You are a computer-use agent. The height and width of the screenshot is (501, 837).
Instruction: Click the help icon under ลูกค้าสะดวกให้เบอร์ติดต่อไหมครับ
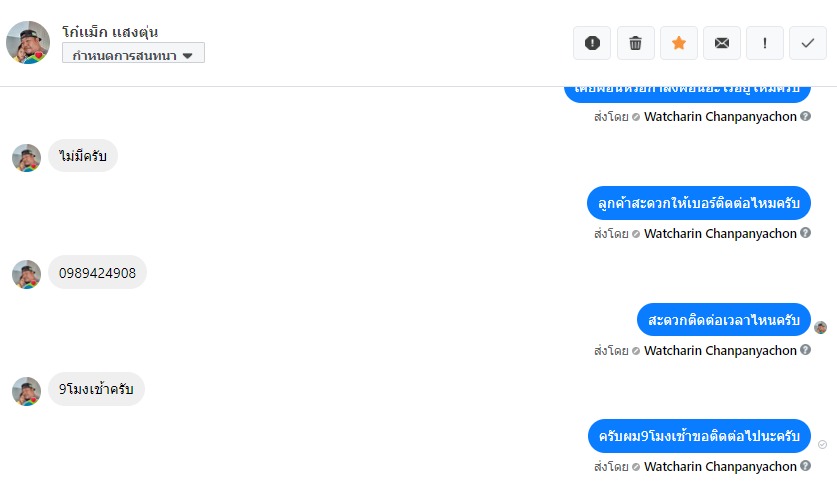(805, 233)
